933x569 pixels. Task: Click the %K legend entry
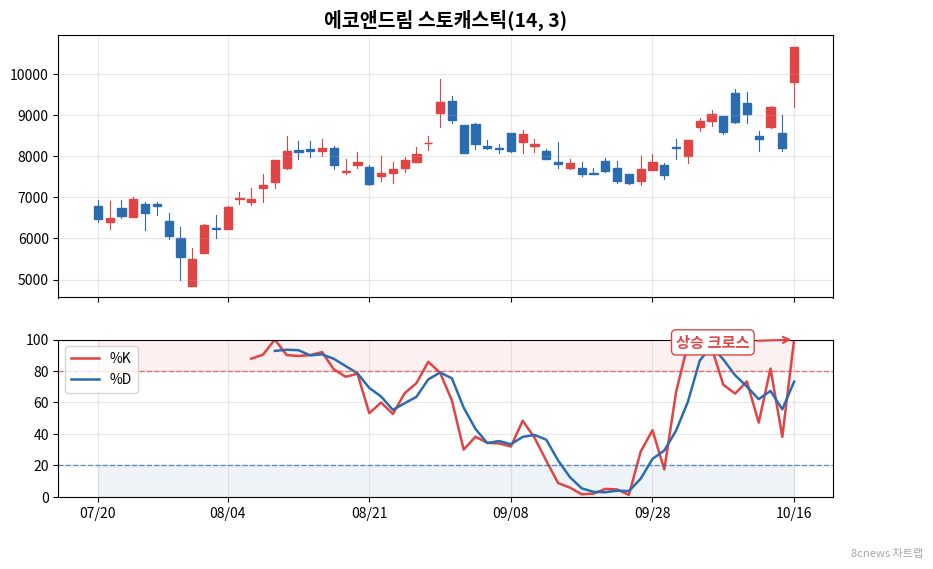[101, 358]
